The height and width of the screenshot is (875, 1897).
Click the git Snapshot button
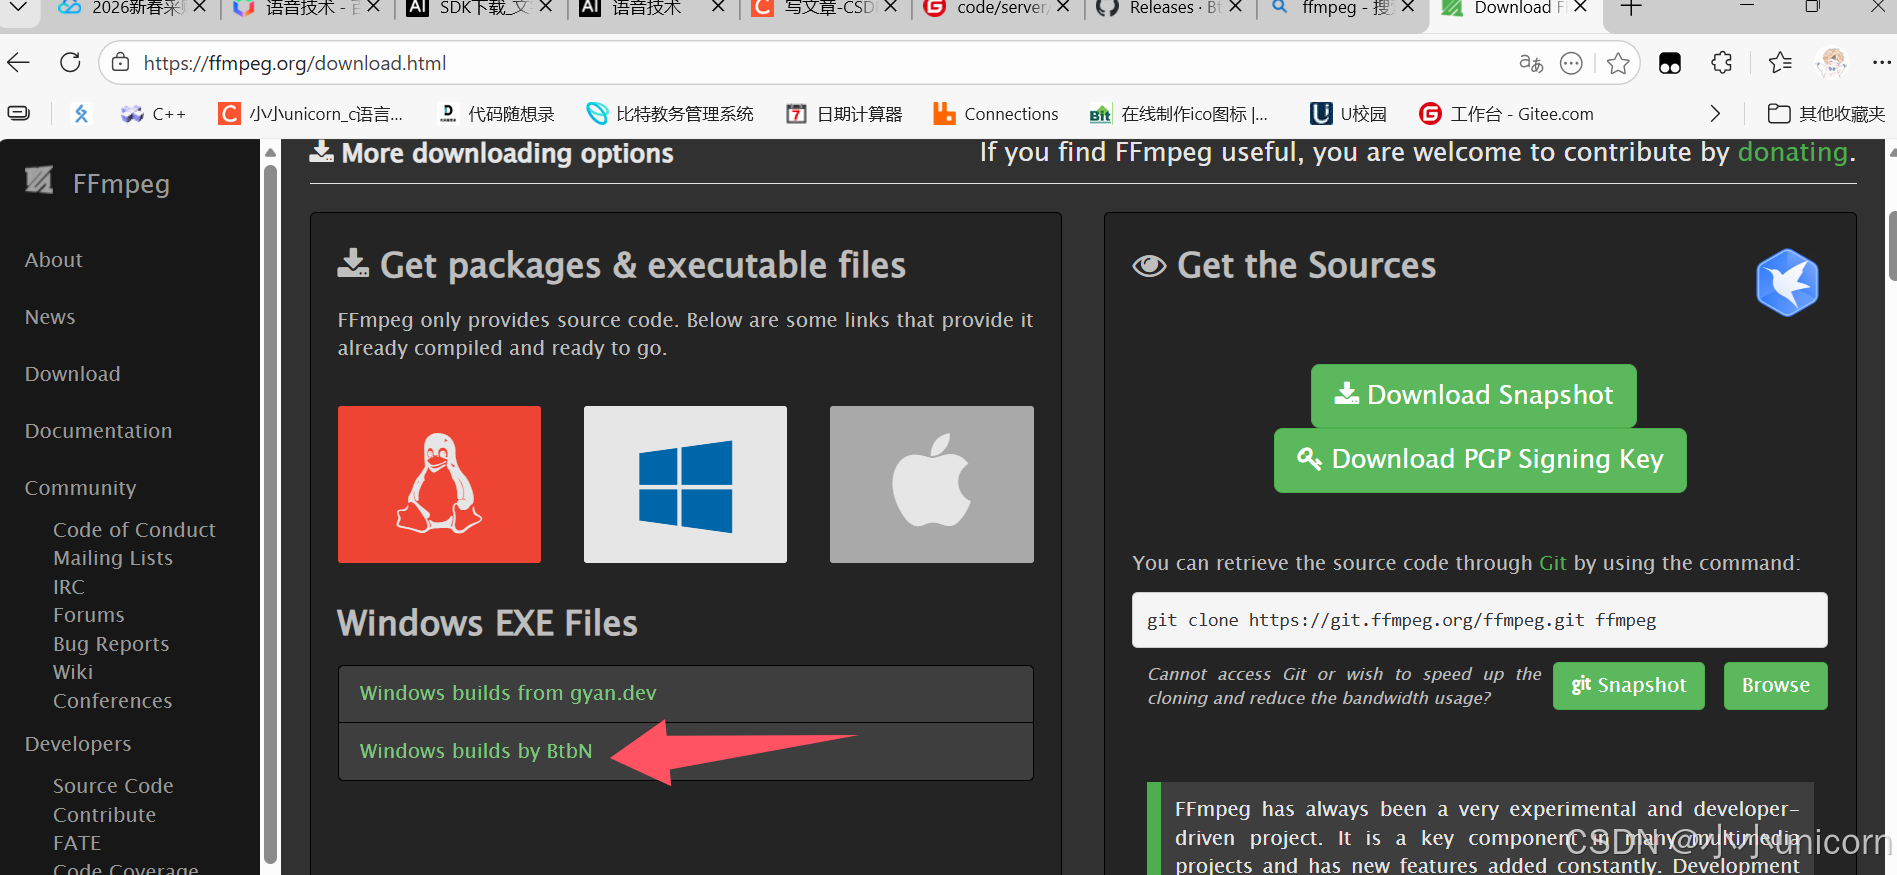(x=1628, y=686)
